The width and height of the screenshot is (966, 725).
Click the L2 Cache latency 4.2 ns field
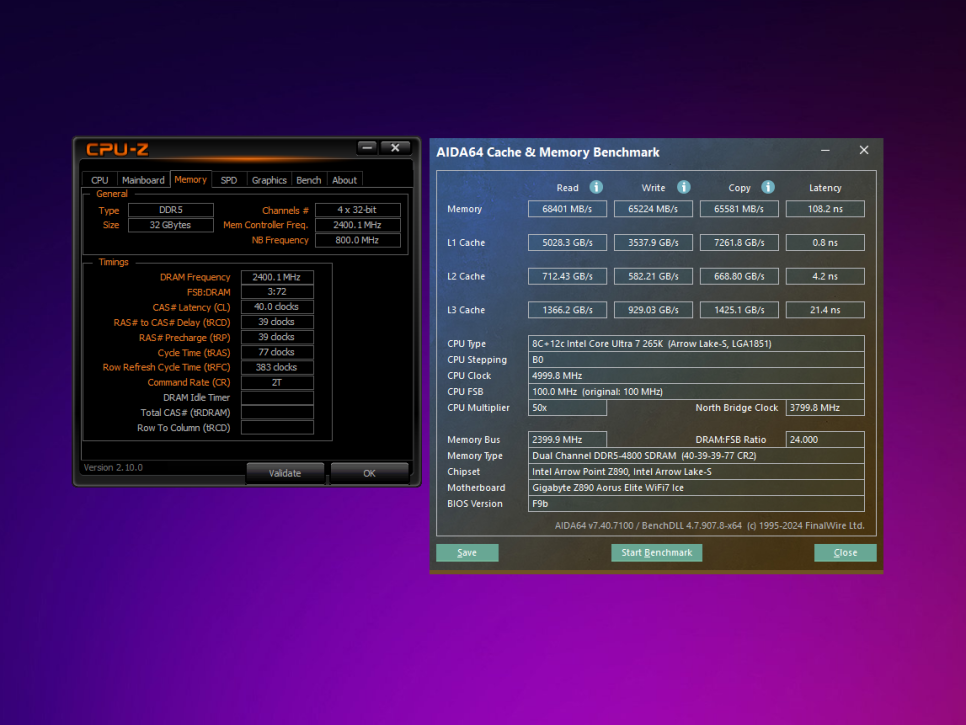coord(825,276)
